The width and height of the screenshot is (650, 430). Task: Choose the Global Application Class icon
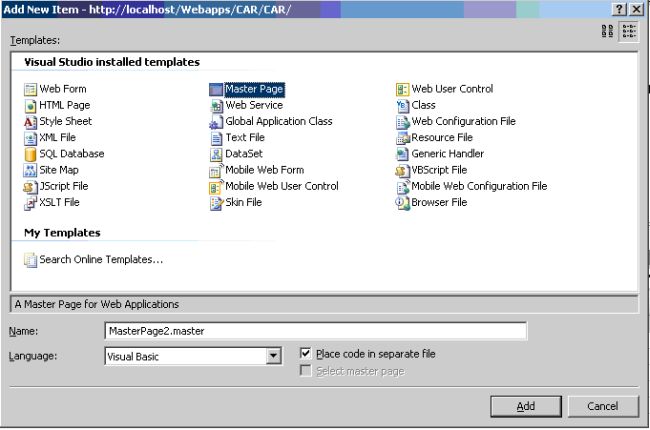(216, 122)
